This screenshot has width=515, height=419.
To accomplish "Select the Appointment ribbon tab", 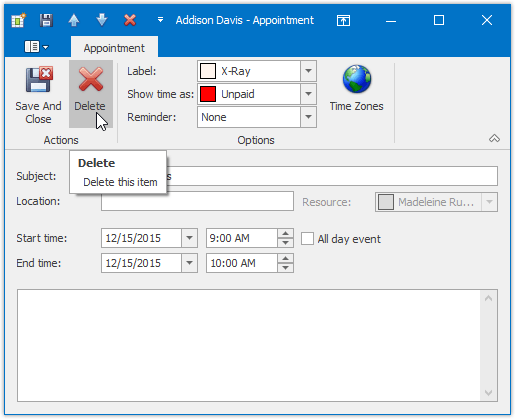I will coord(114,48).
